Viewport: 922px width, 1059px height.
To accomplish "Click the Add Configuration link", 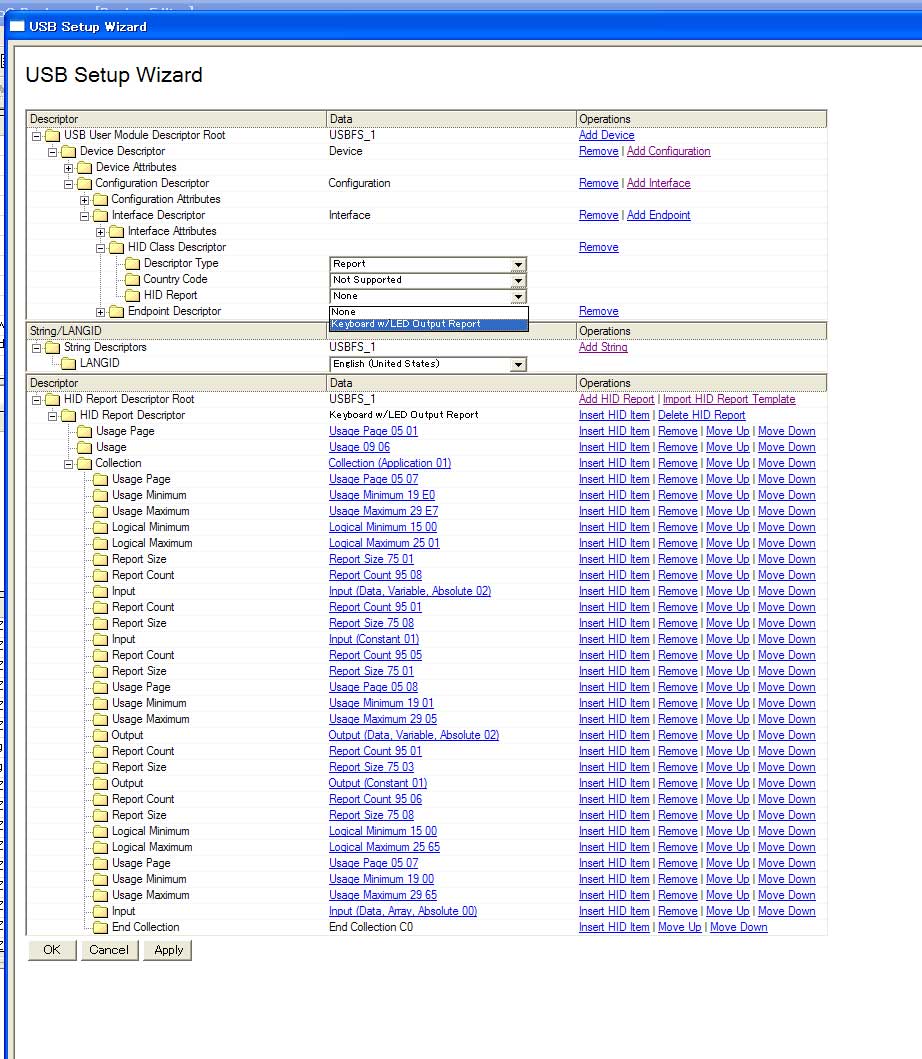I will [x=669, y=151].
